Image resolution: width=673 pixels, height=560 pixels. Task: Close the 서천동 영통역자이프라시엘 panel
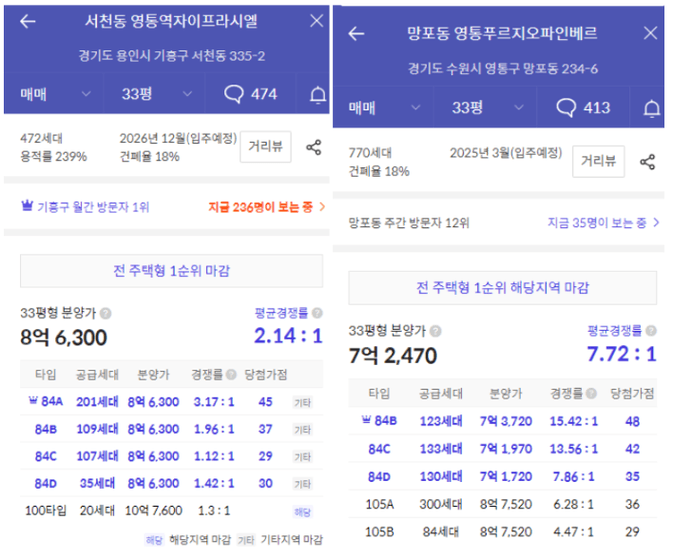317,21
